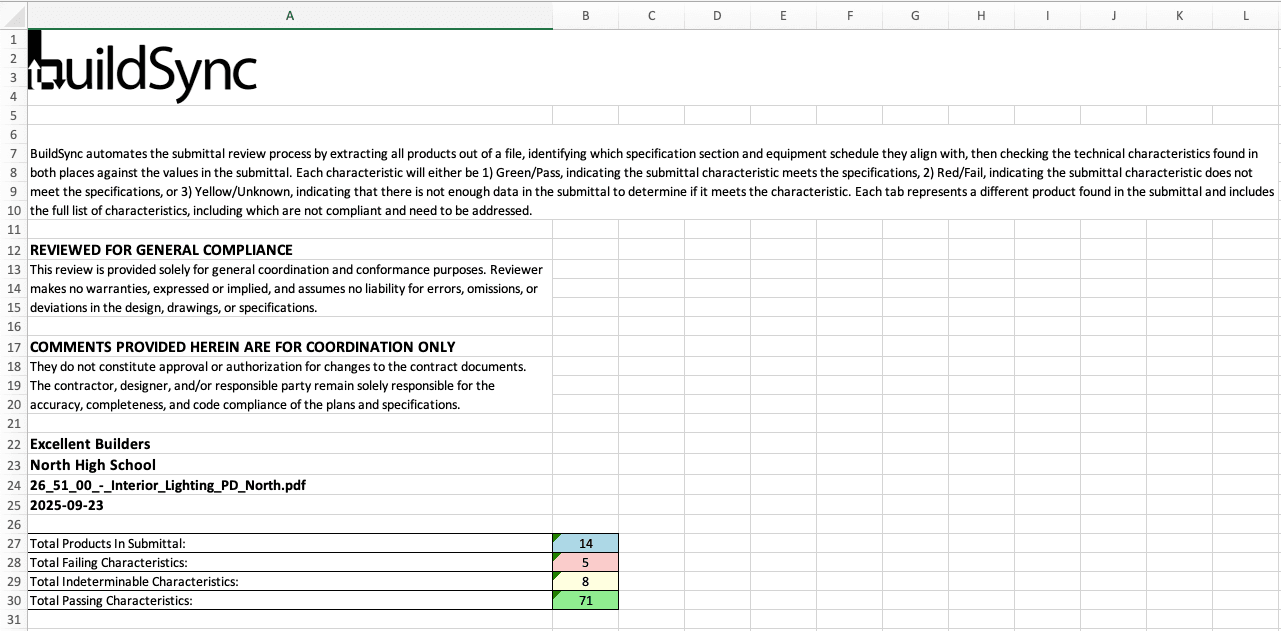Select the red cell with value 5
Viewport: 1281px width, 631px height.
pos(585,562)
